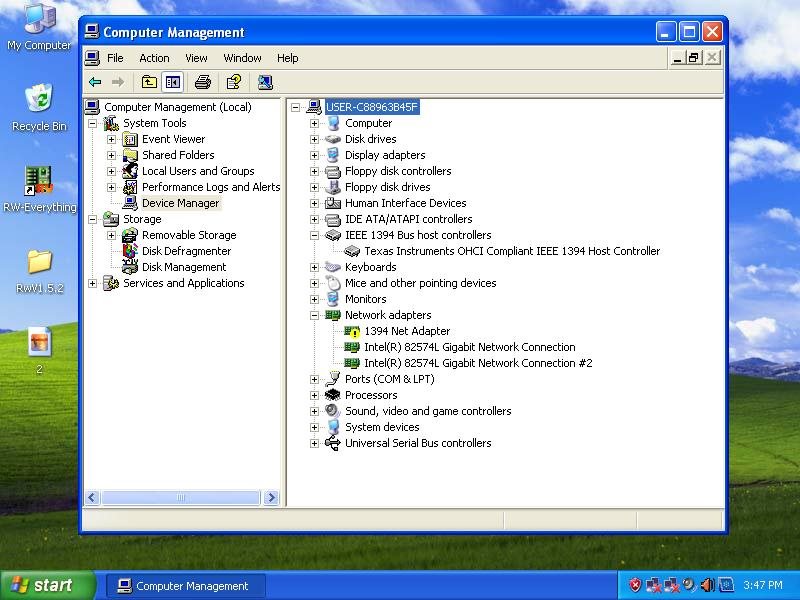Minimize the inner MMC console window
Viewport: 800px width, 600px height.
click(677, 58)
